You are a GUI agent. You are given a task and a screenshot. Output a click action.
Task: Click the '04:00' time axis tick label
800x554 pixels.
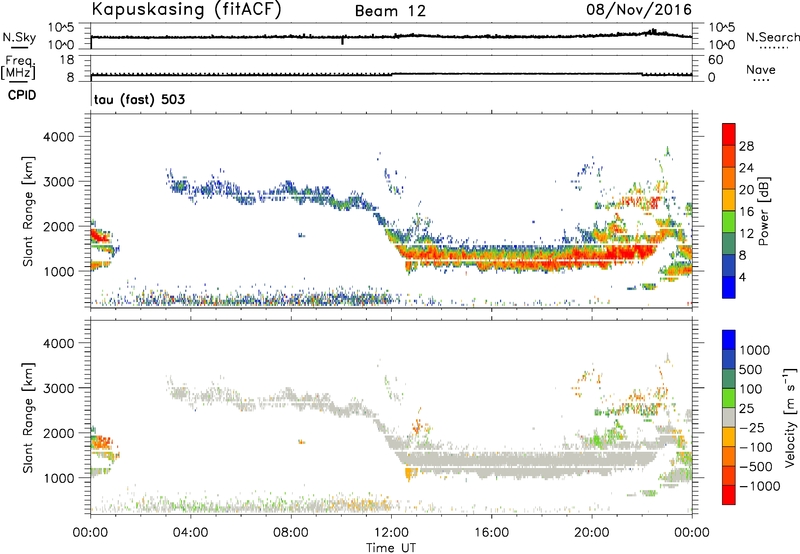coord(190,533)
